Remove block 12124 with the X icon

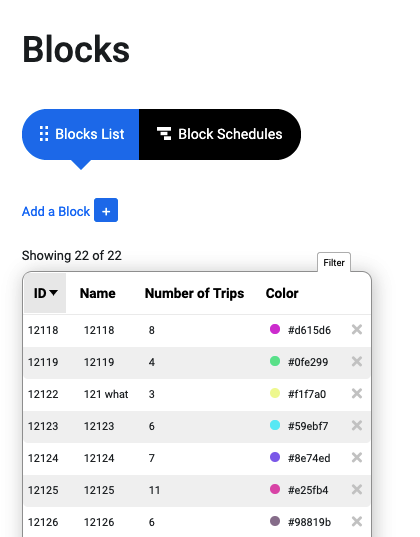click(x=357, y=457)
